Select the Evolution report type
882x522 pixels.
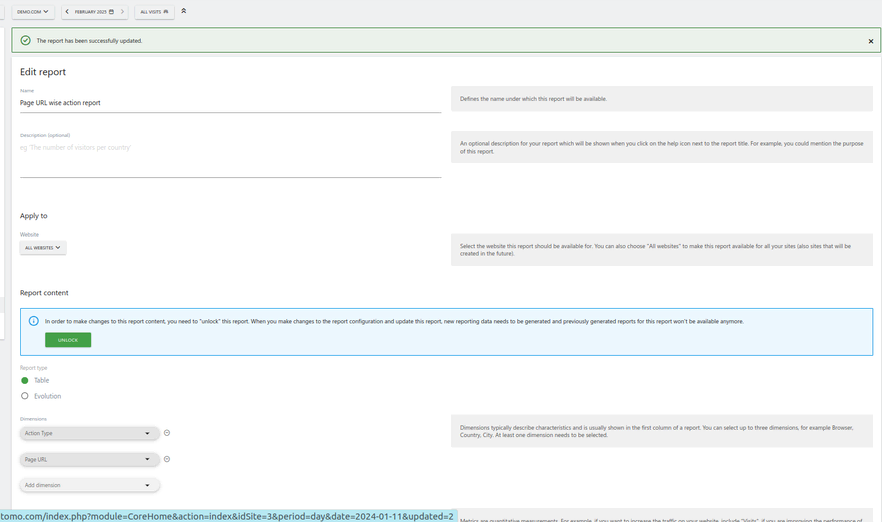tap(25, 396)
